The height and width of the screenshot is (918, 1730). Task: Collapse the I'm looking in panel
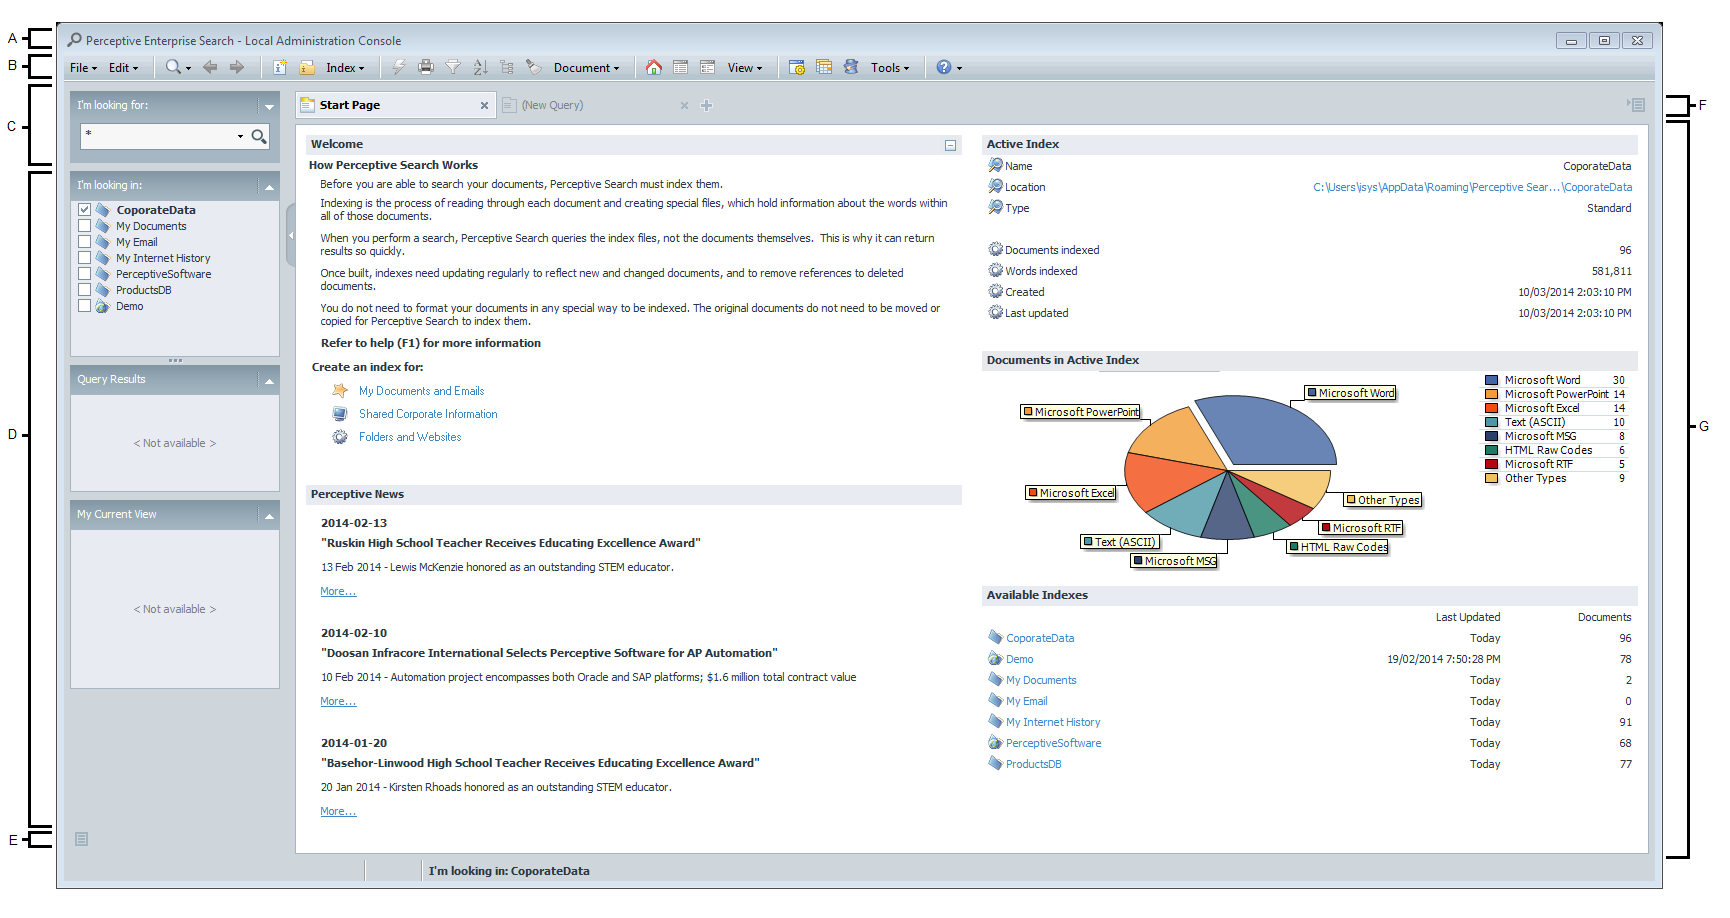269,186
